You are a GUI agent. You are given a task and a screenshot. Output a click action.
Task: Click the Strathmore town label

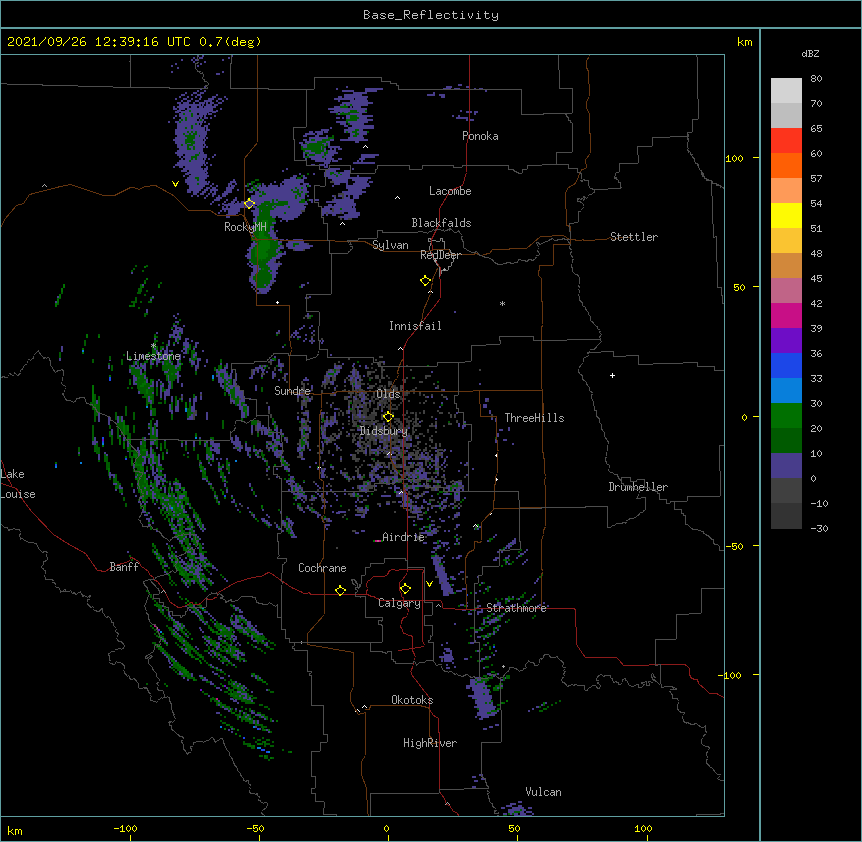click(x=516, y=608)
